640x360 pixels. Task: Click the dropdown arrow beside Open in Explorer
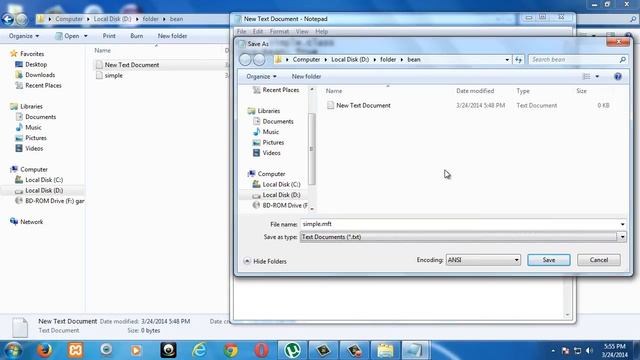[x=86, y=36]
